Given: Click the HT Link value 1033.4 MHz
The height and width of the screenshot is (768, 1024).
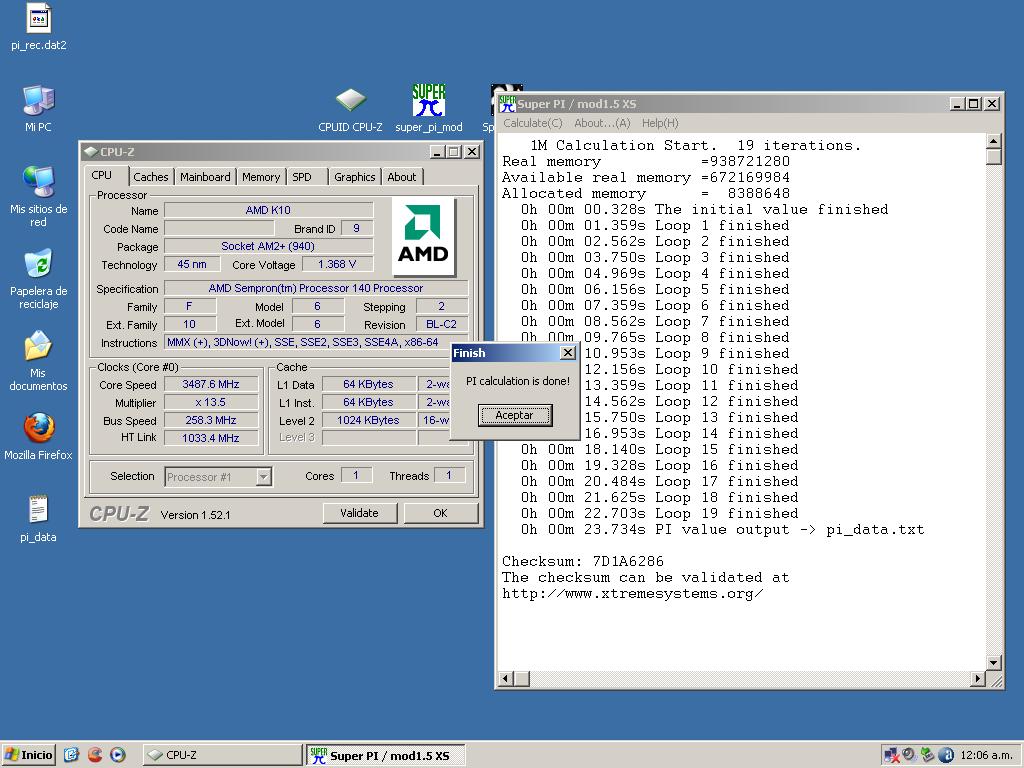Looking at the screenshot, I should pos(211,438).
